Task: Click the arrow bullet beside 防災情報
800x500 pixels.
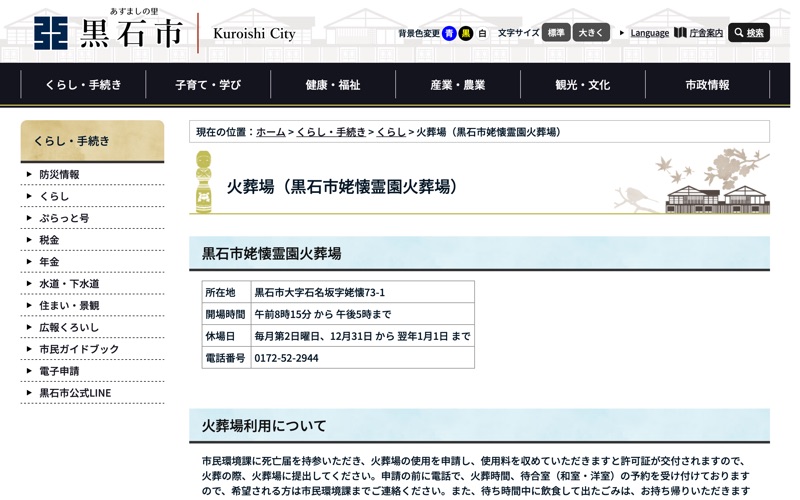Action: pyautogui.click(x=29, y=174)
